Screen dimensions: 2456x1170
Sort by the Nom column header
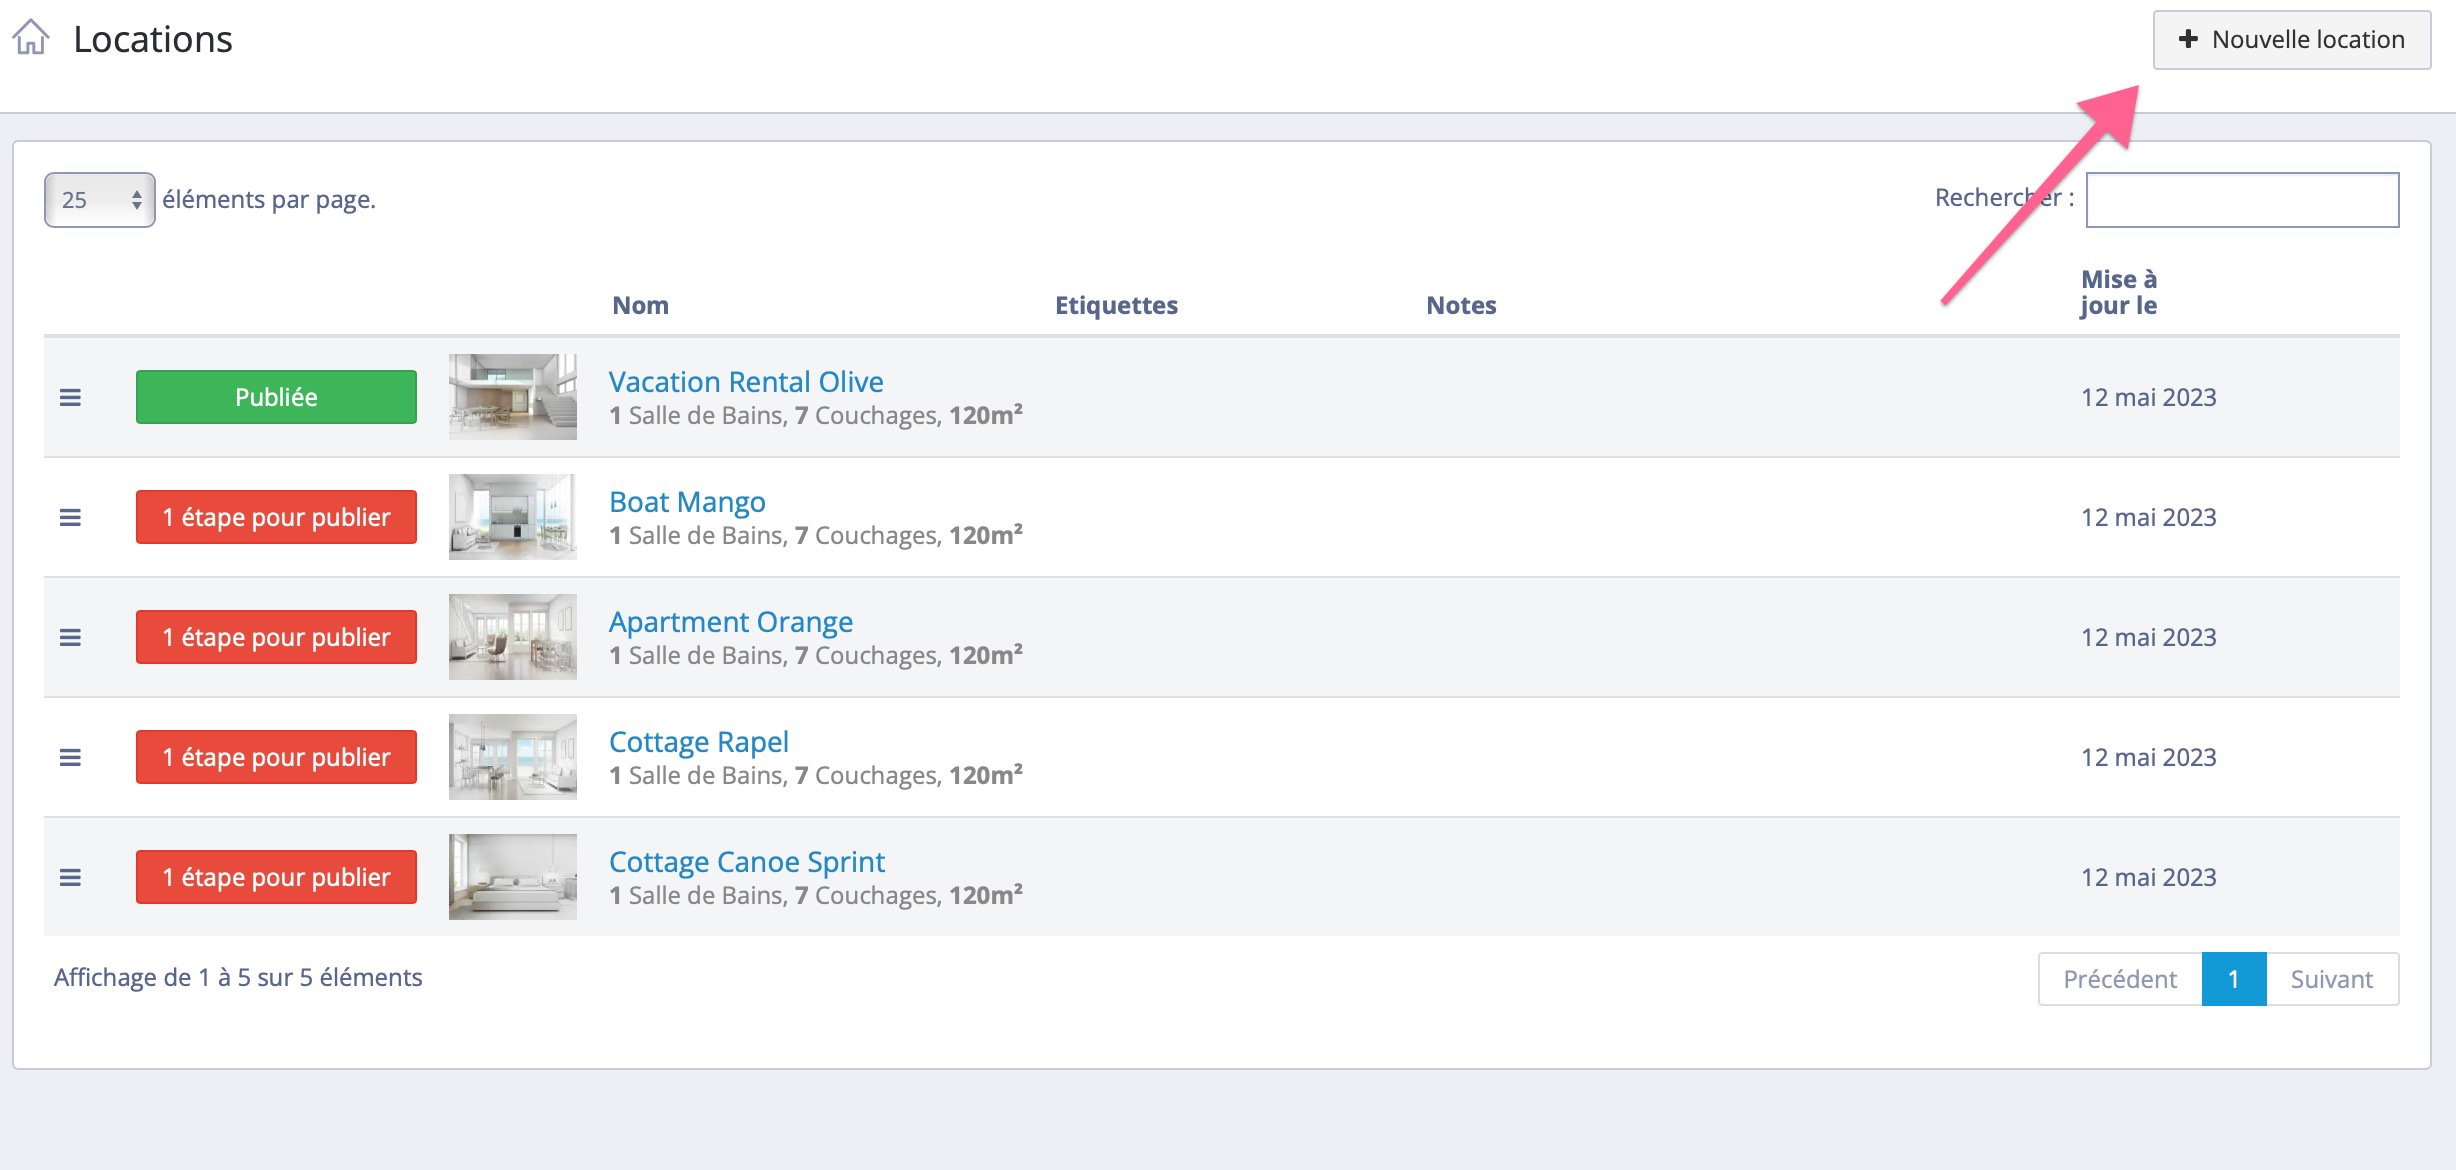[x=641, y=305]
